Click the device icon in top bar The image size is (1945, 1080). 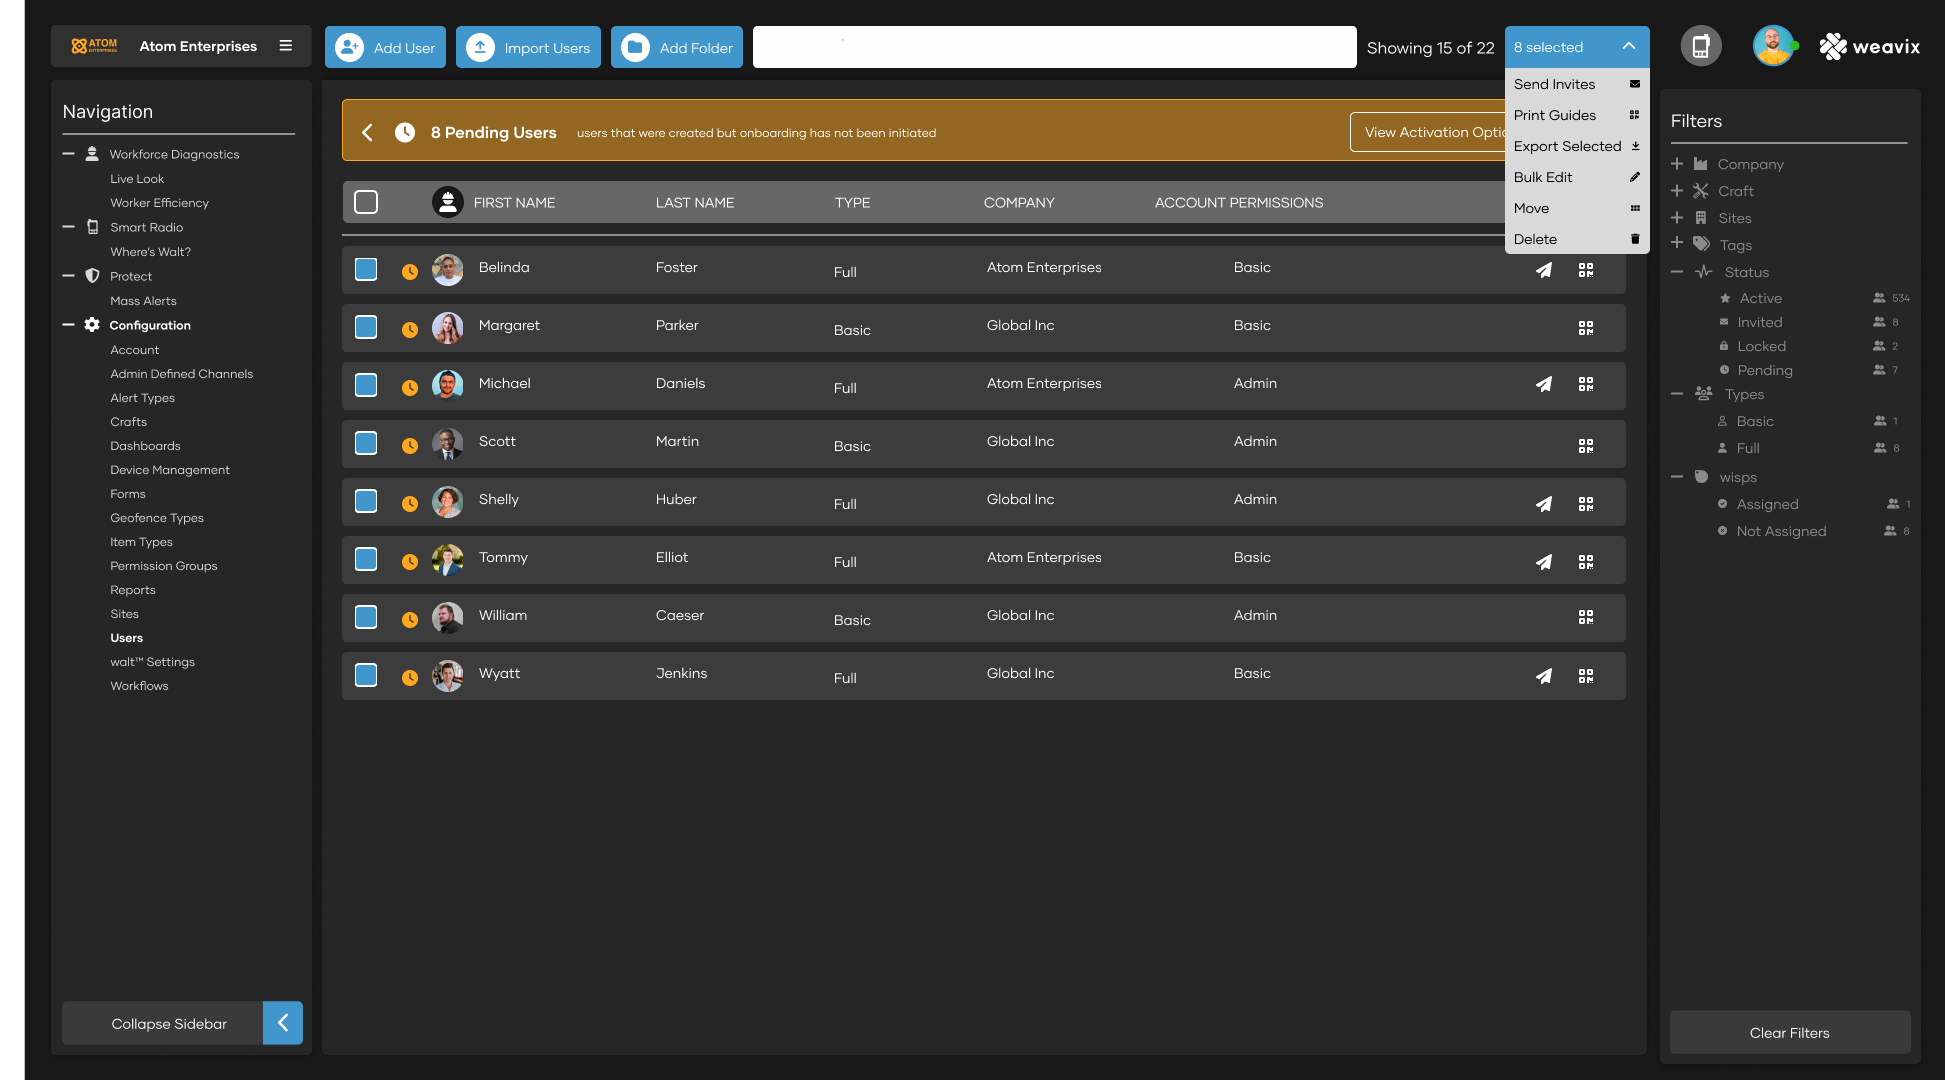(x=1700, y=46)
